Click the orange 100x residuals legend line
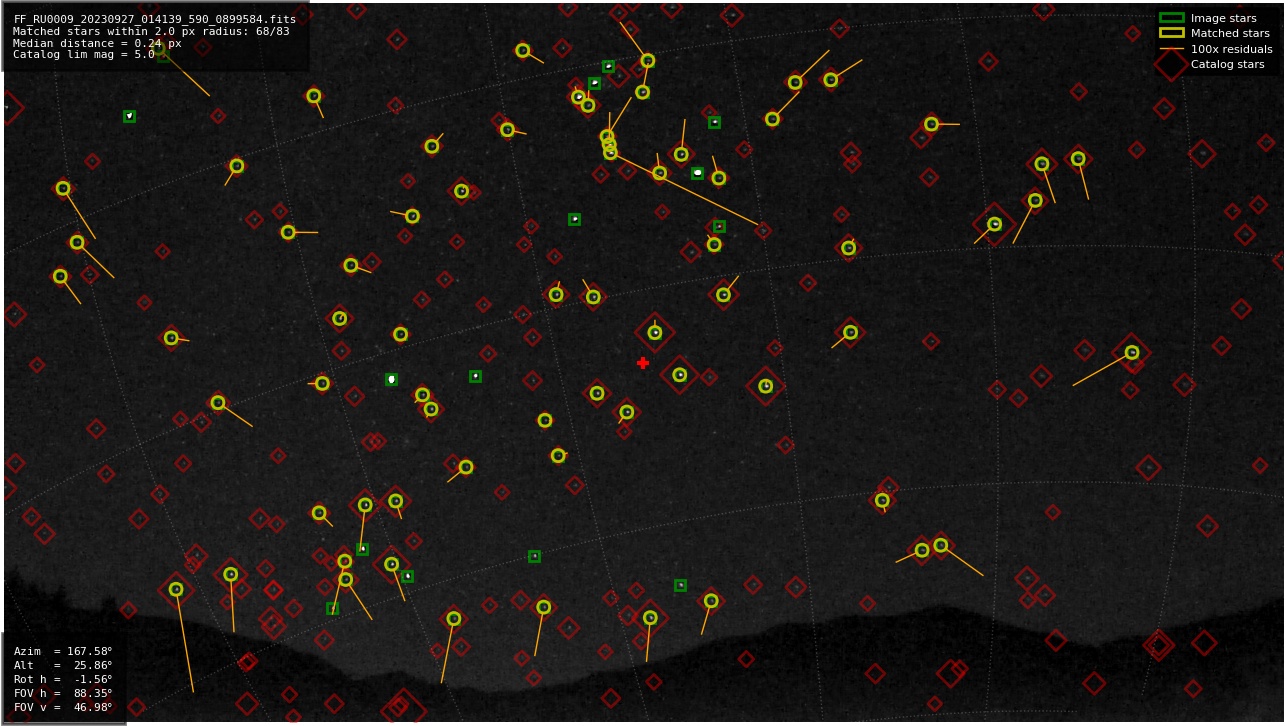Viewport: 1286px width, 726px height. tap(1171, 49)
